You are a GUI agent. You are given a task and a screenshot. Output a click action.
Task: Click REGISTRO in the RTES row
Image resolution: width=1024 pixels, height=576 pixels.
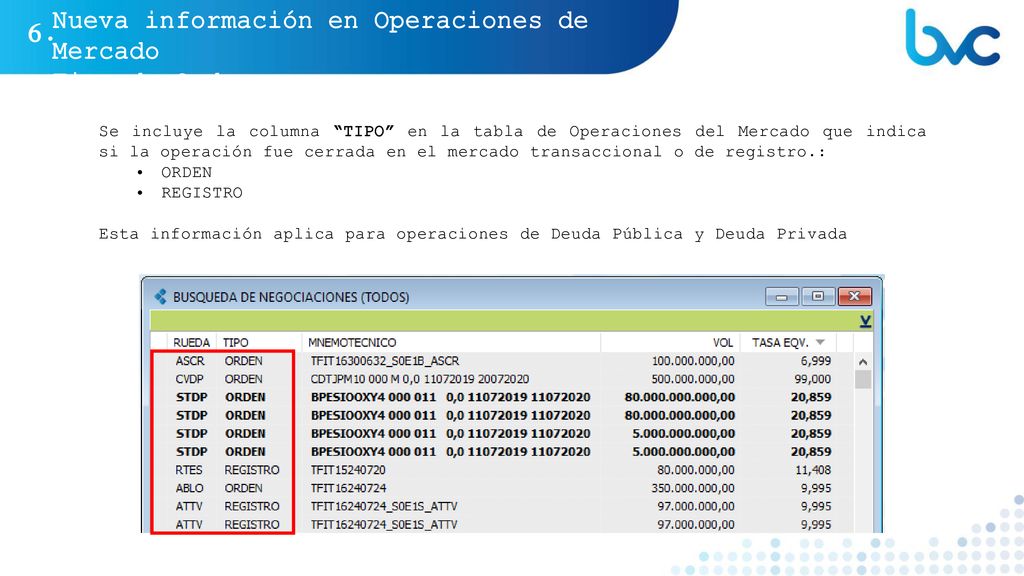[x=252, y=470]
